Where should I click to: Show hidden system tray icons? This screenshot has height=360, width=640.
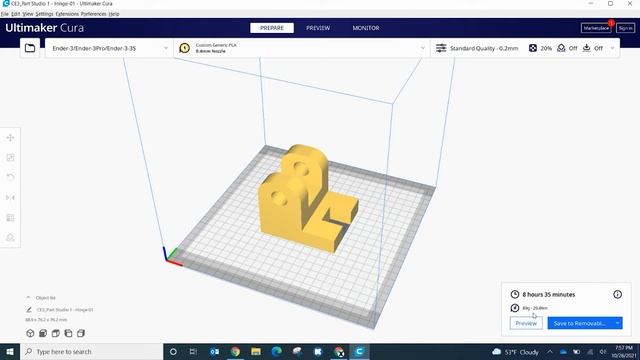tap(550, 352)
